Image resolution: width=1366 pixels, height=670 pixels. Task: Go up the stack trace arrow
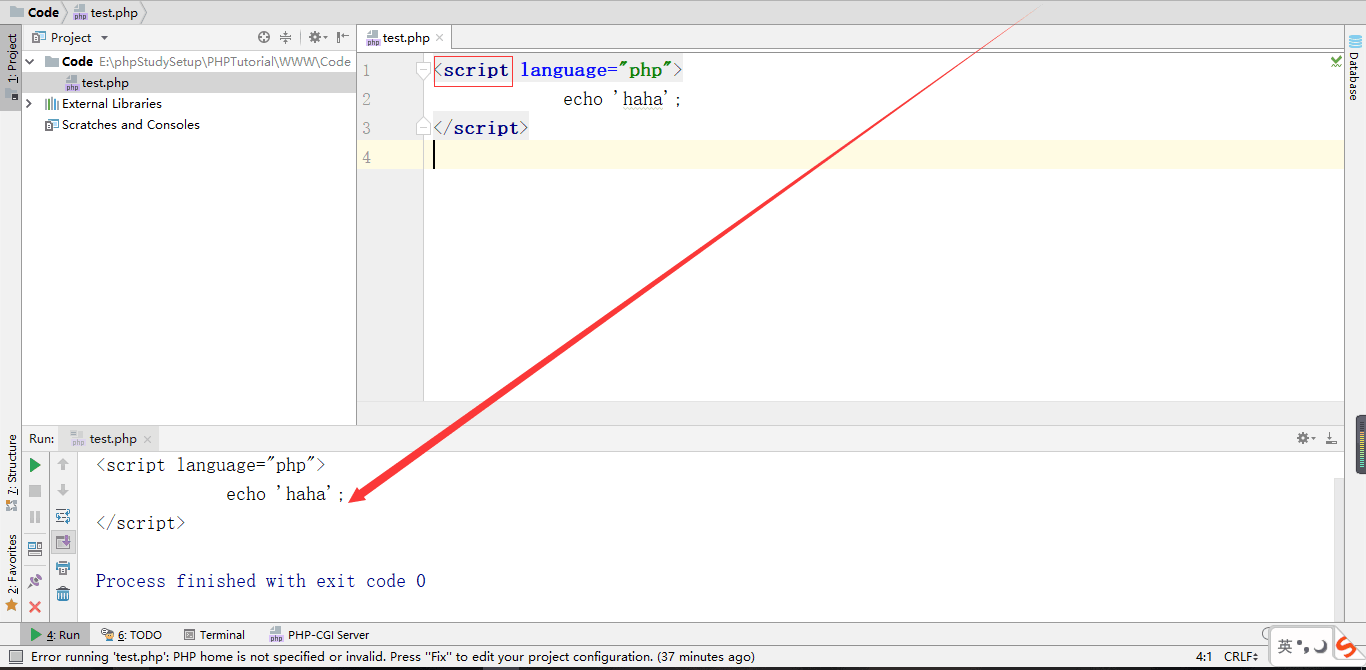pos(63,465)
